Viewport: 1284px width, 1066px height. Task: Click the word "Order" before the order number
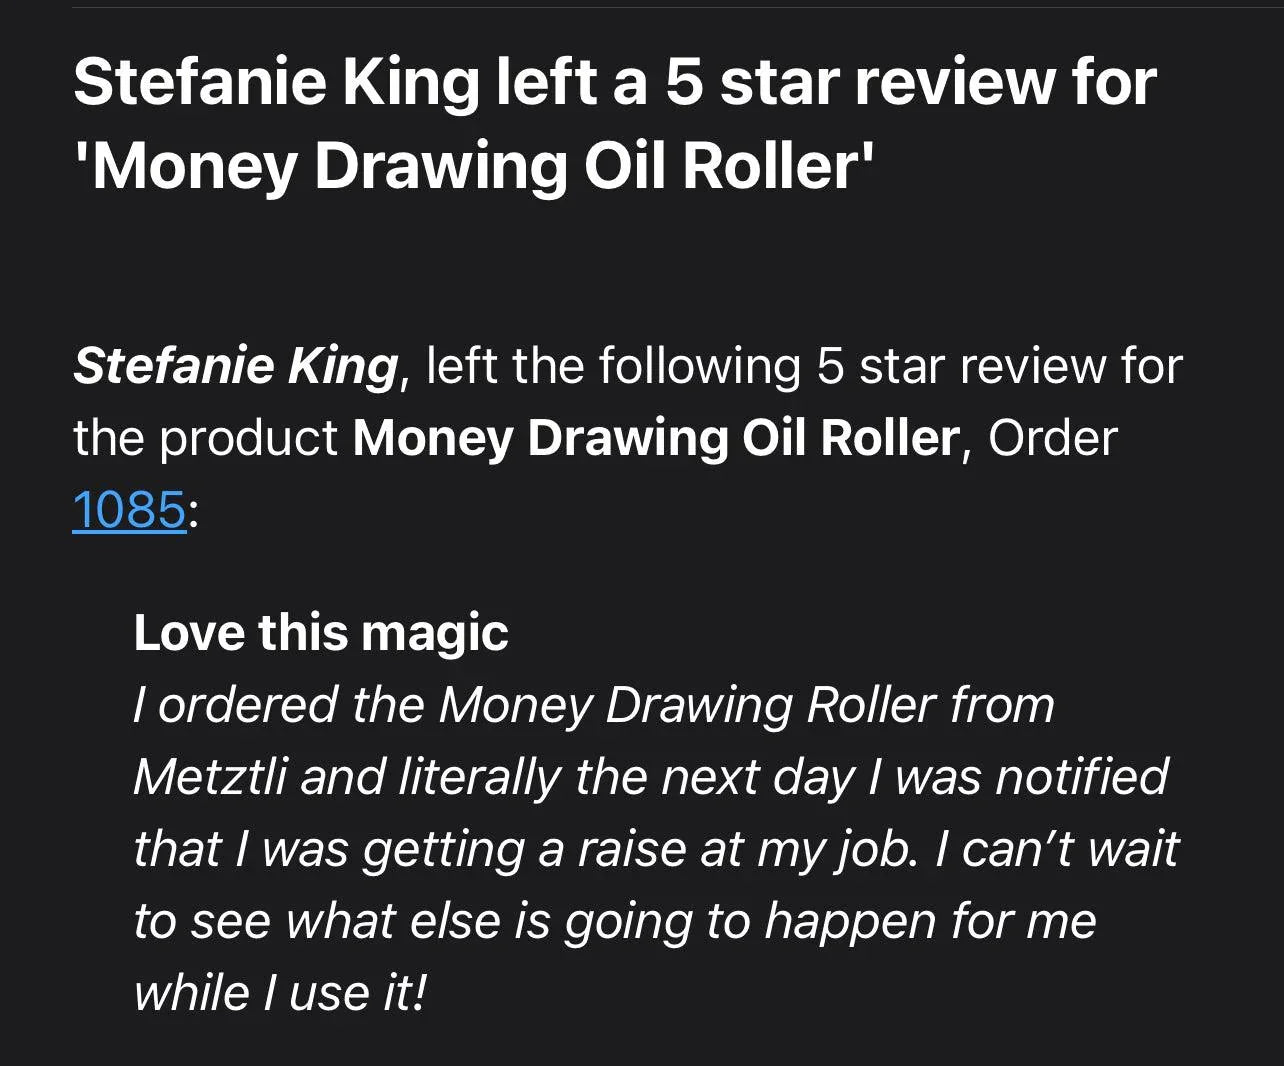(1052, 438)
